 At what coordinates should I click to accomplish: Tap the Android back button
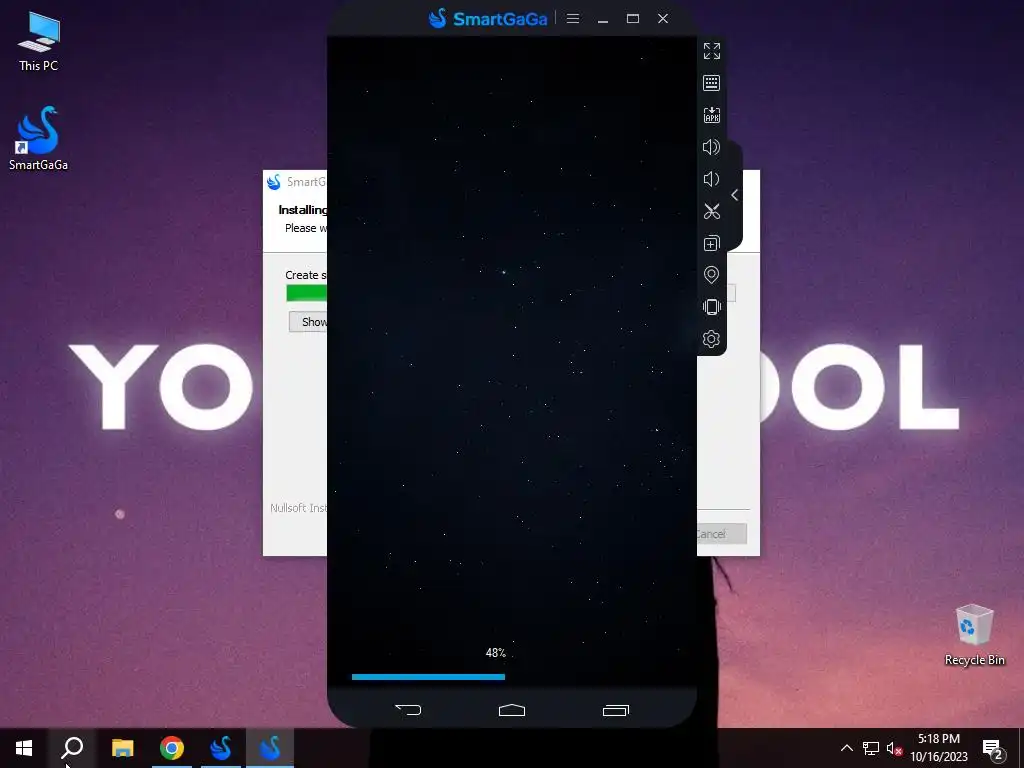click(408, 709)
